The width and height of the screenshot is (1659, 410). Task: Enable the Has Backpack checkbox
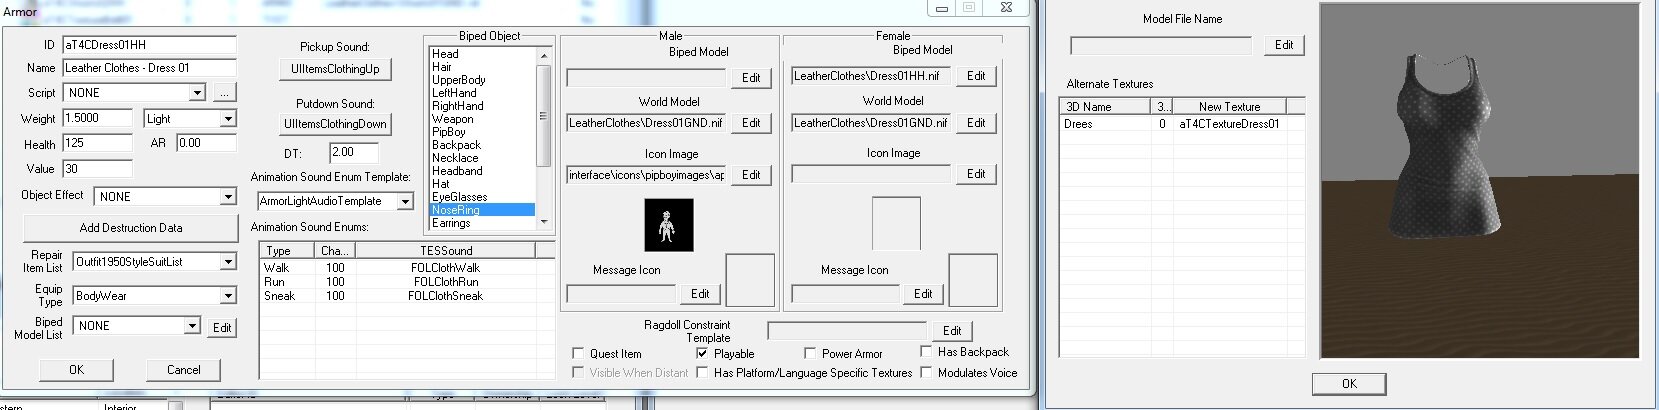[x=926, y=352]
